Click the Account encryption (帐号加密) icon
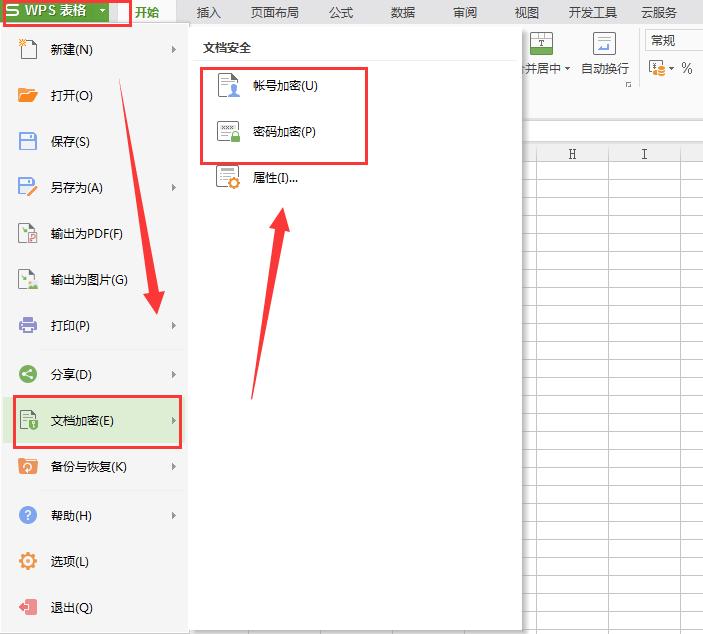 point(229,85)
